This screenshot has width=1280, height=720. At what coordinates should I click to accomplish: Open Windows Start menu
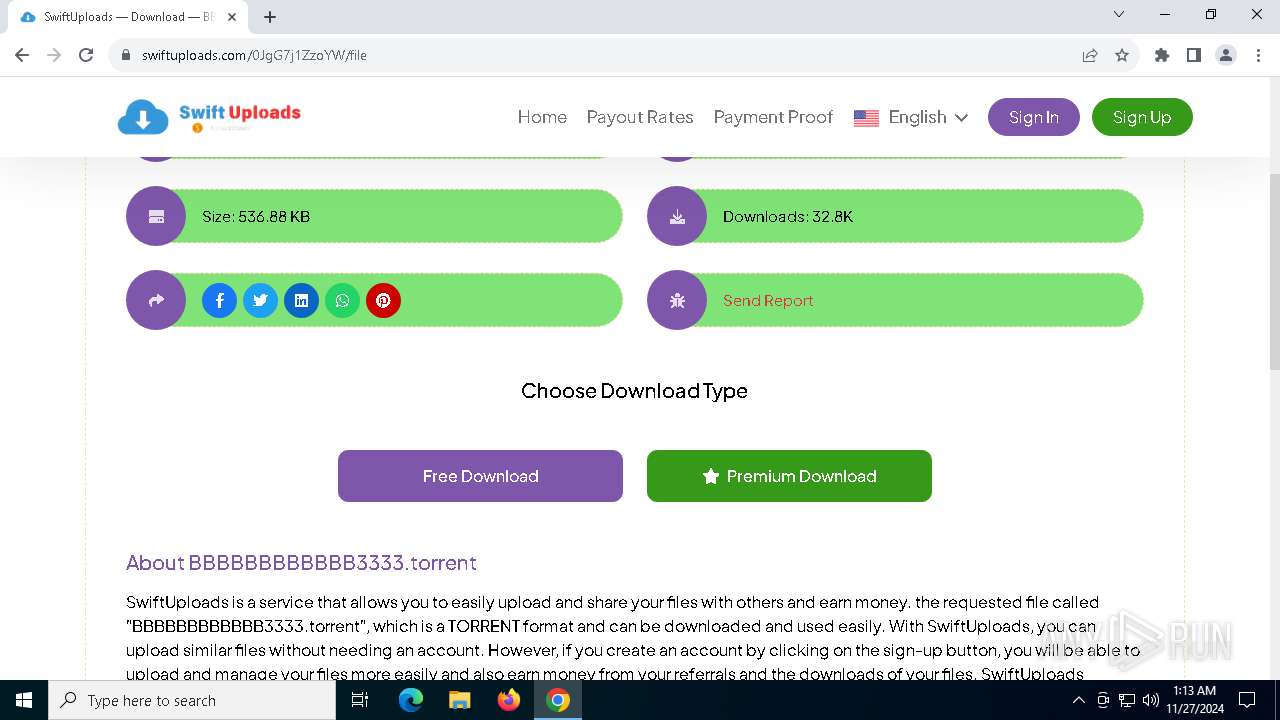24,700
